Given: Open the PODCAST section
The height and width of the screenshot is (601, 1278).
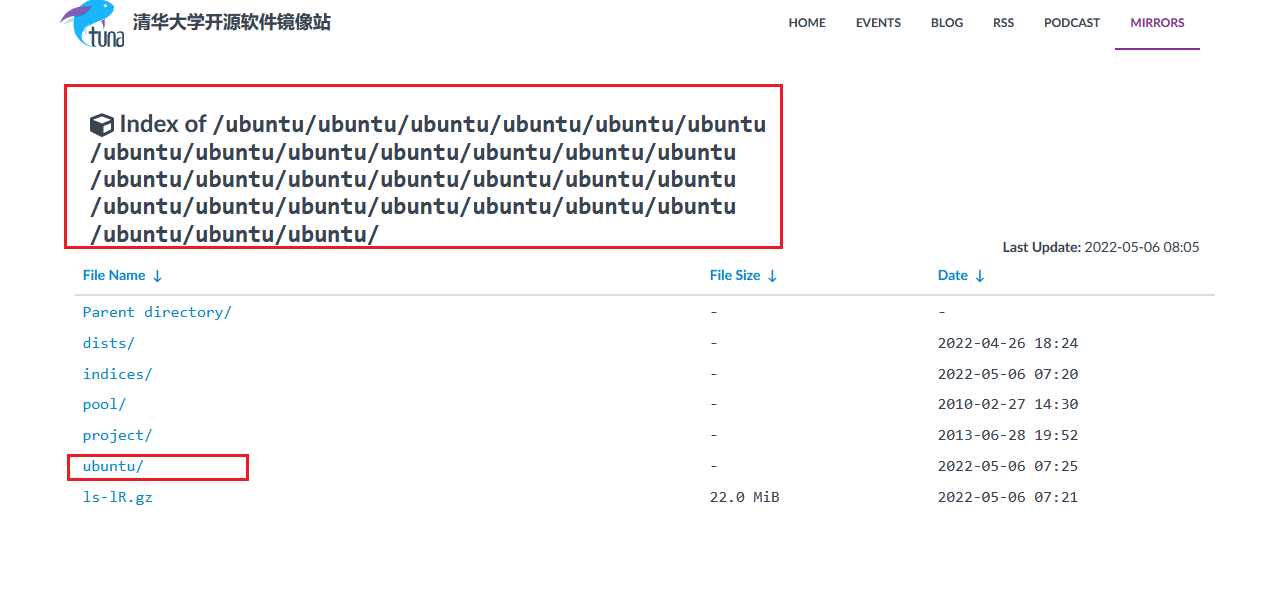Looking at the screenshot, I should [1071, 22].
